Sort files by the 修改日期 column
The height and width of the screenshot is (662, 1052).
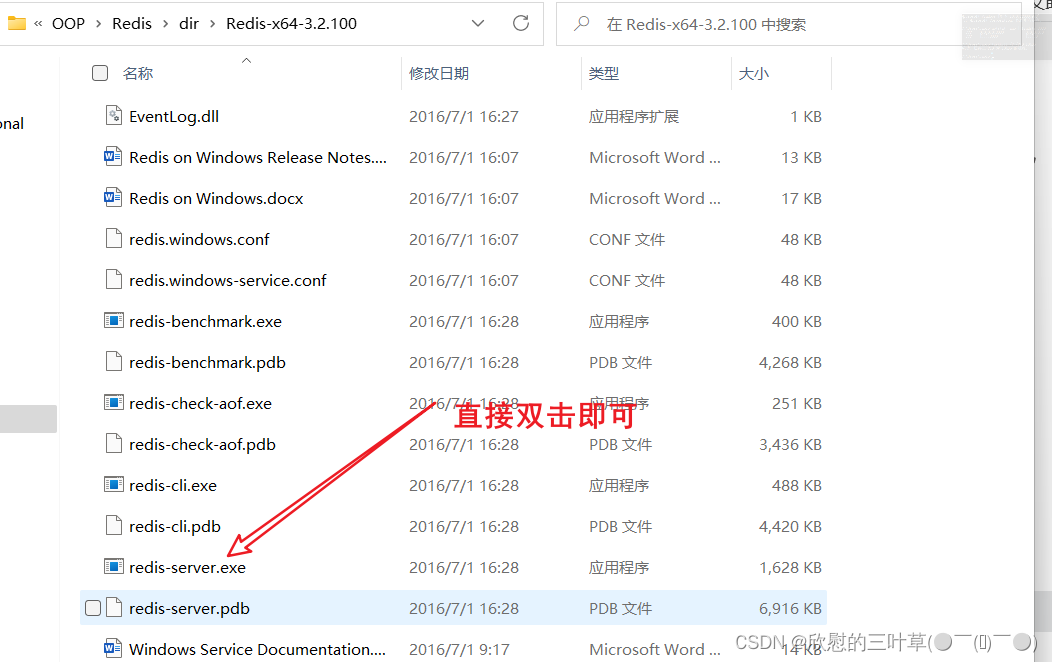click(439, 73)
